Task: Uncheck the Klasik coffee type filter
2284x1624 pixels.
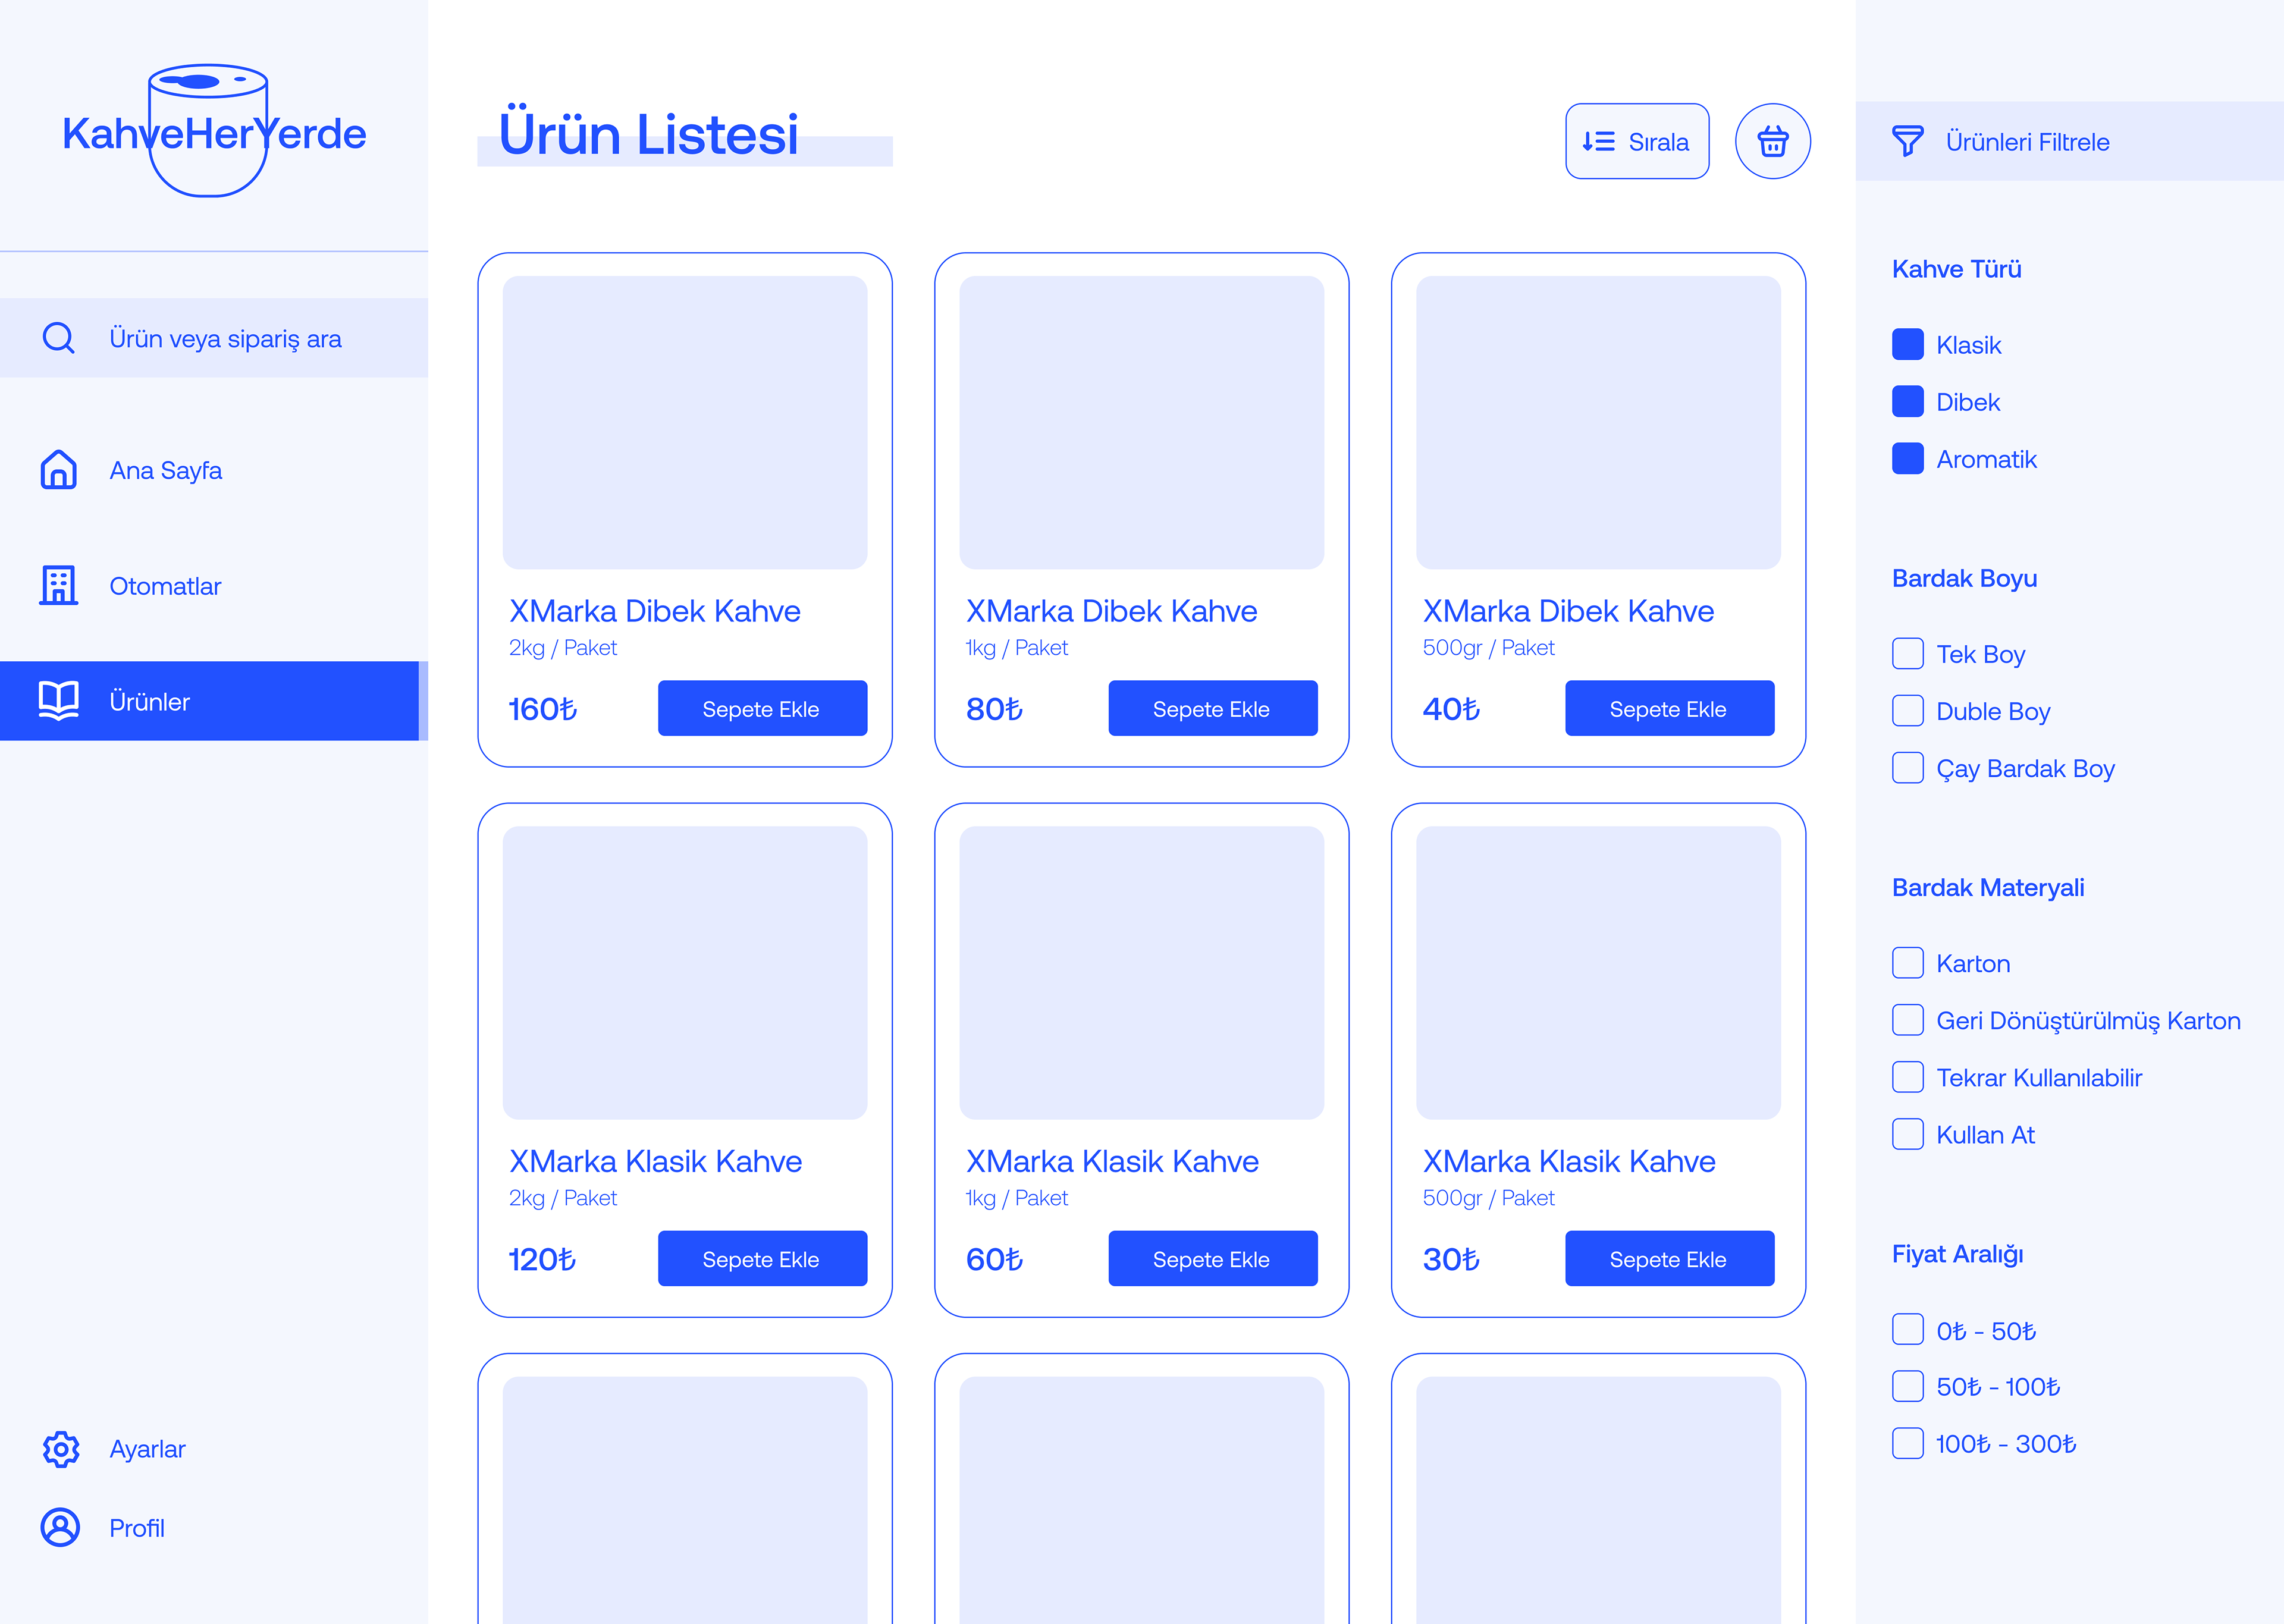Action: pos(1907,344)
